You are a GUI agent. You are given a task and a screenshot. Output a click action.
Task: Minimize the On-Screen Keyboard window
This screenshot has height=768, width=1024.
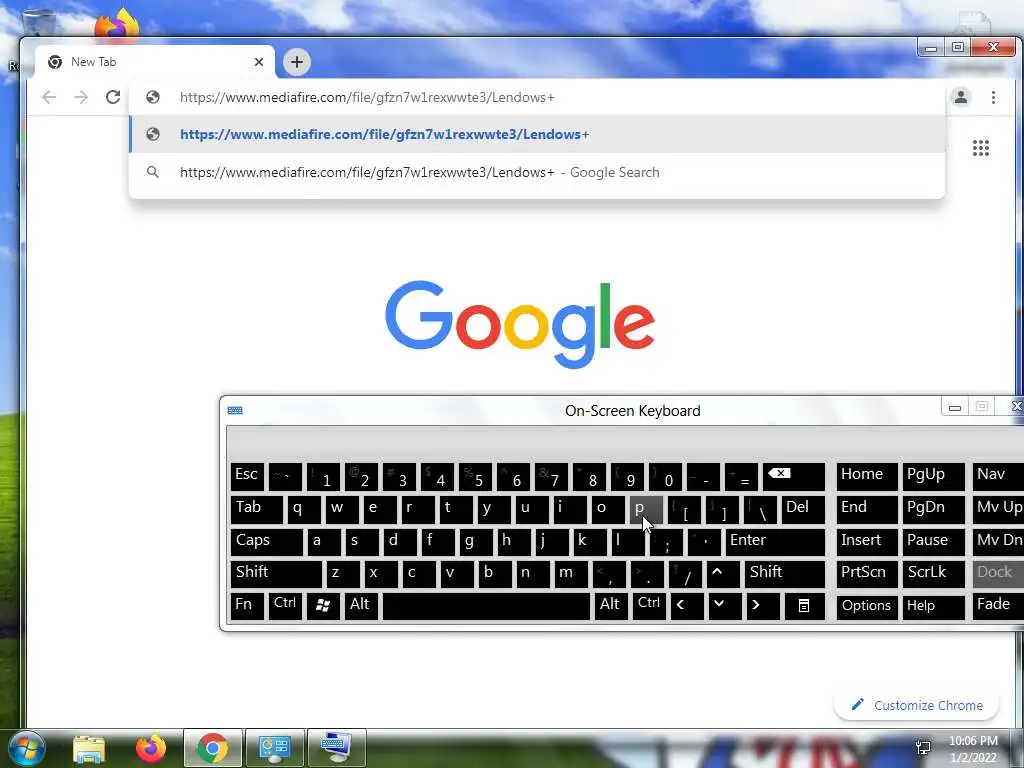[x=954, y=408]
